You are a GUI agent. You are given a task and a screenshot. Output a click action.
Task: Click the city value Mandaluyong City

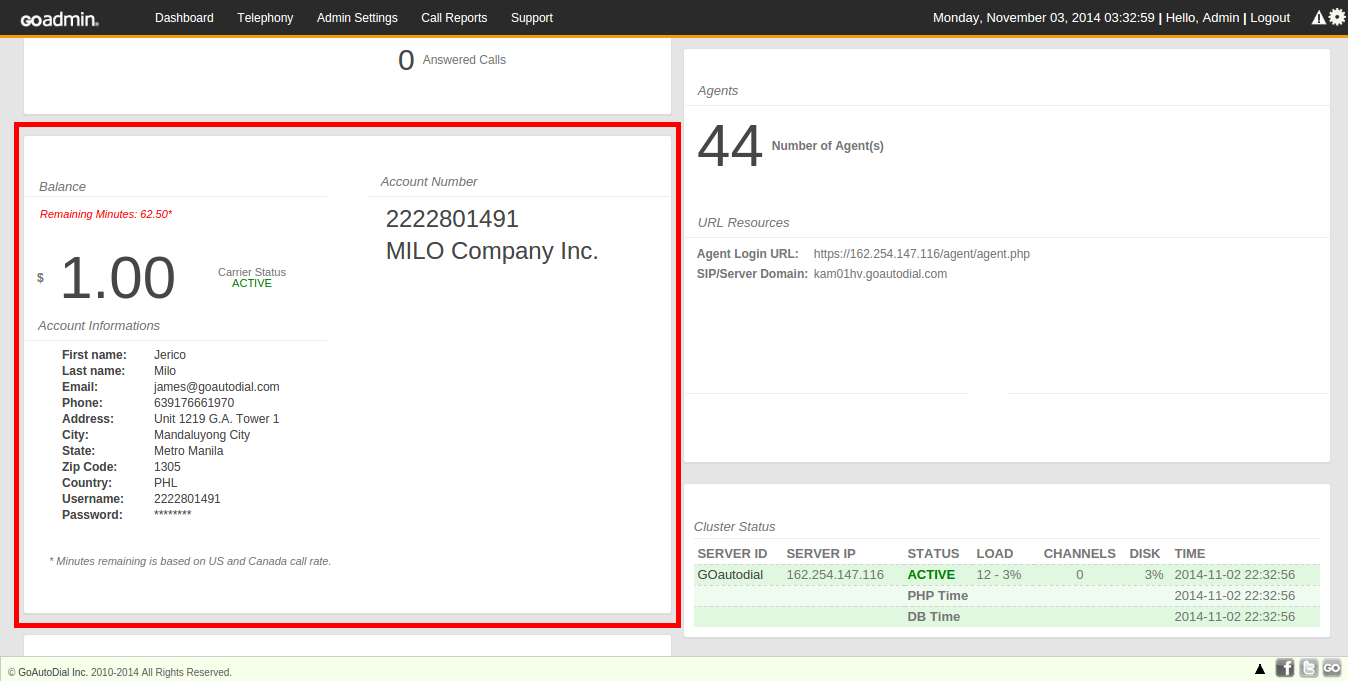click(202, 435)
